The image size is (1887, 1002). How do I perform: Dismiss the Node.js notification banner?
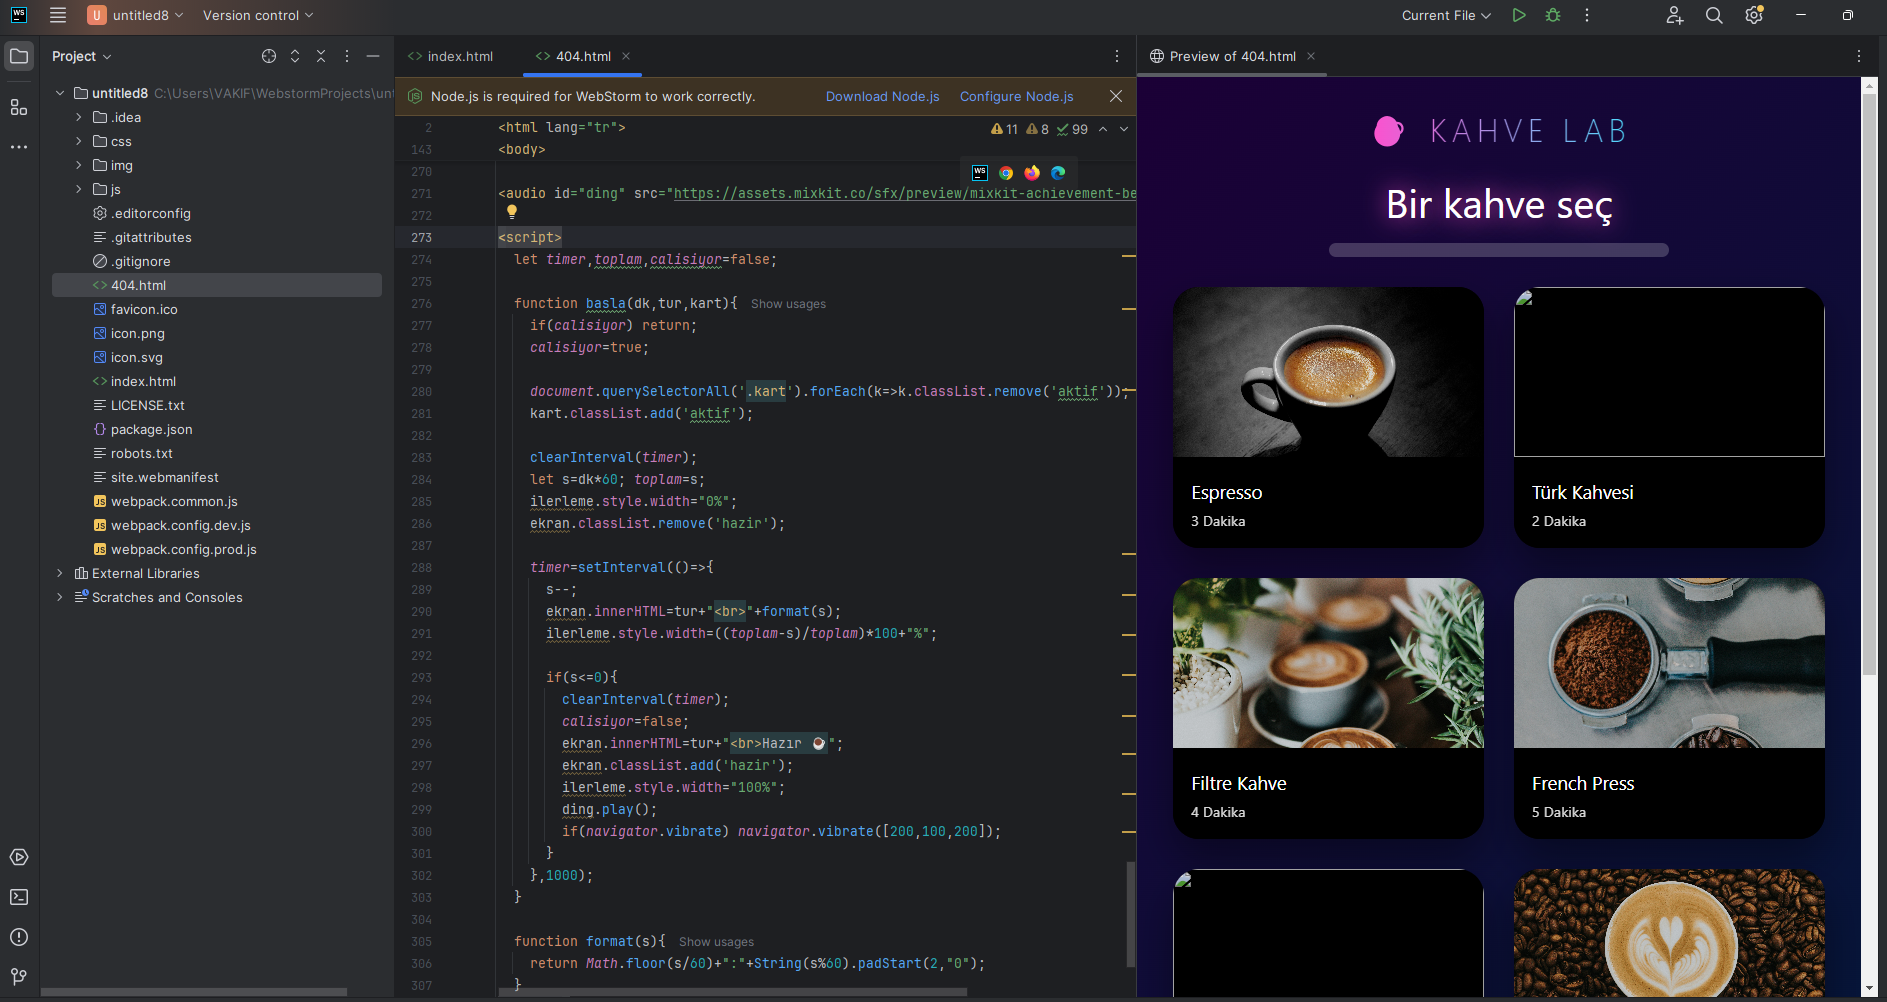(x=1116, y=96)
